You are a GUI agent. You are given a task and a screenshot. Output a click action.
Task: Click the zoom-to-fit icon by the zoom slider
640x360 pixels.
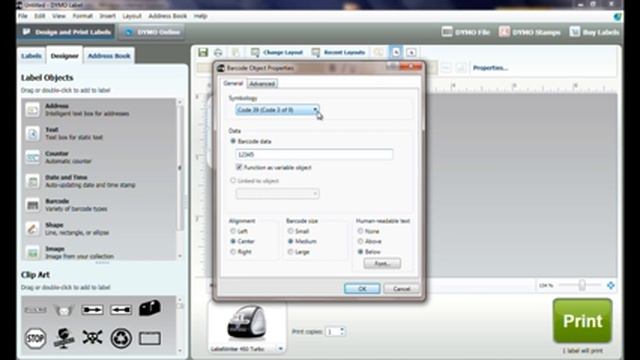tap(611, 285)
